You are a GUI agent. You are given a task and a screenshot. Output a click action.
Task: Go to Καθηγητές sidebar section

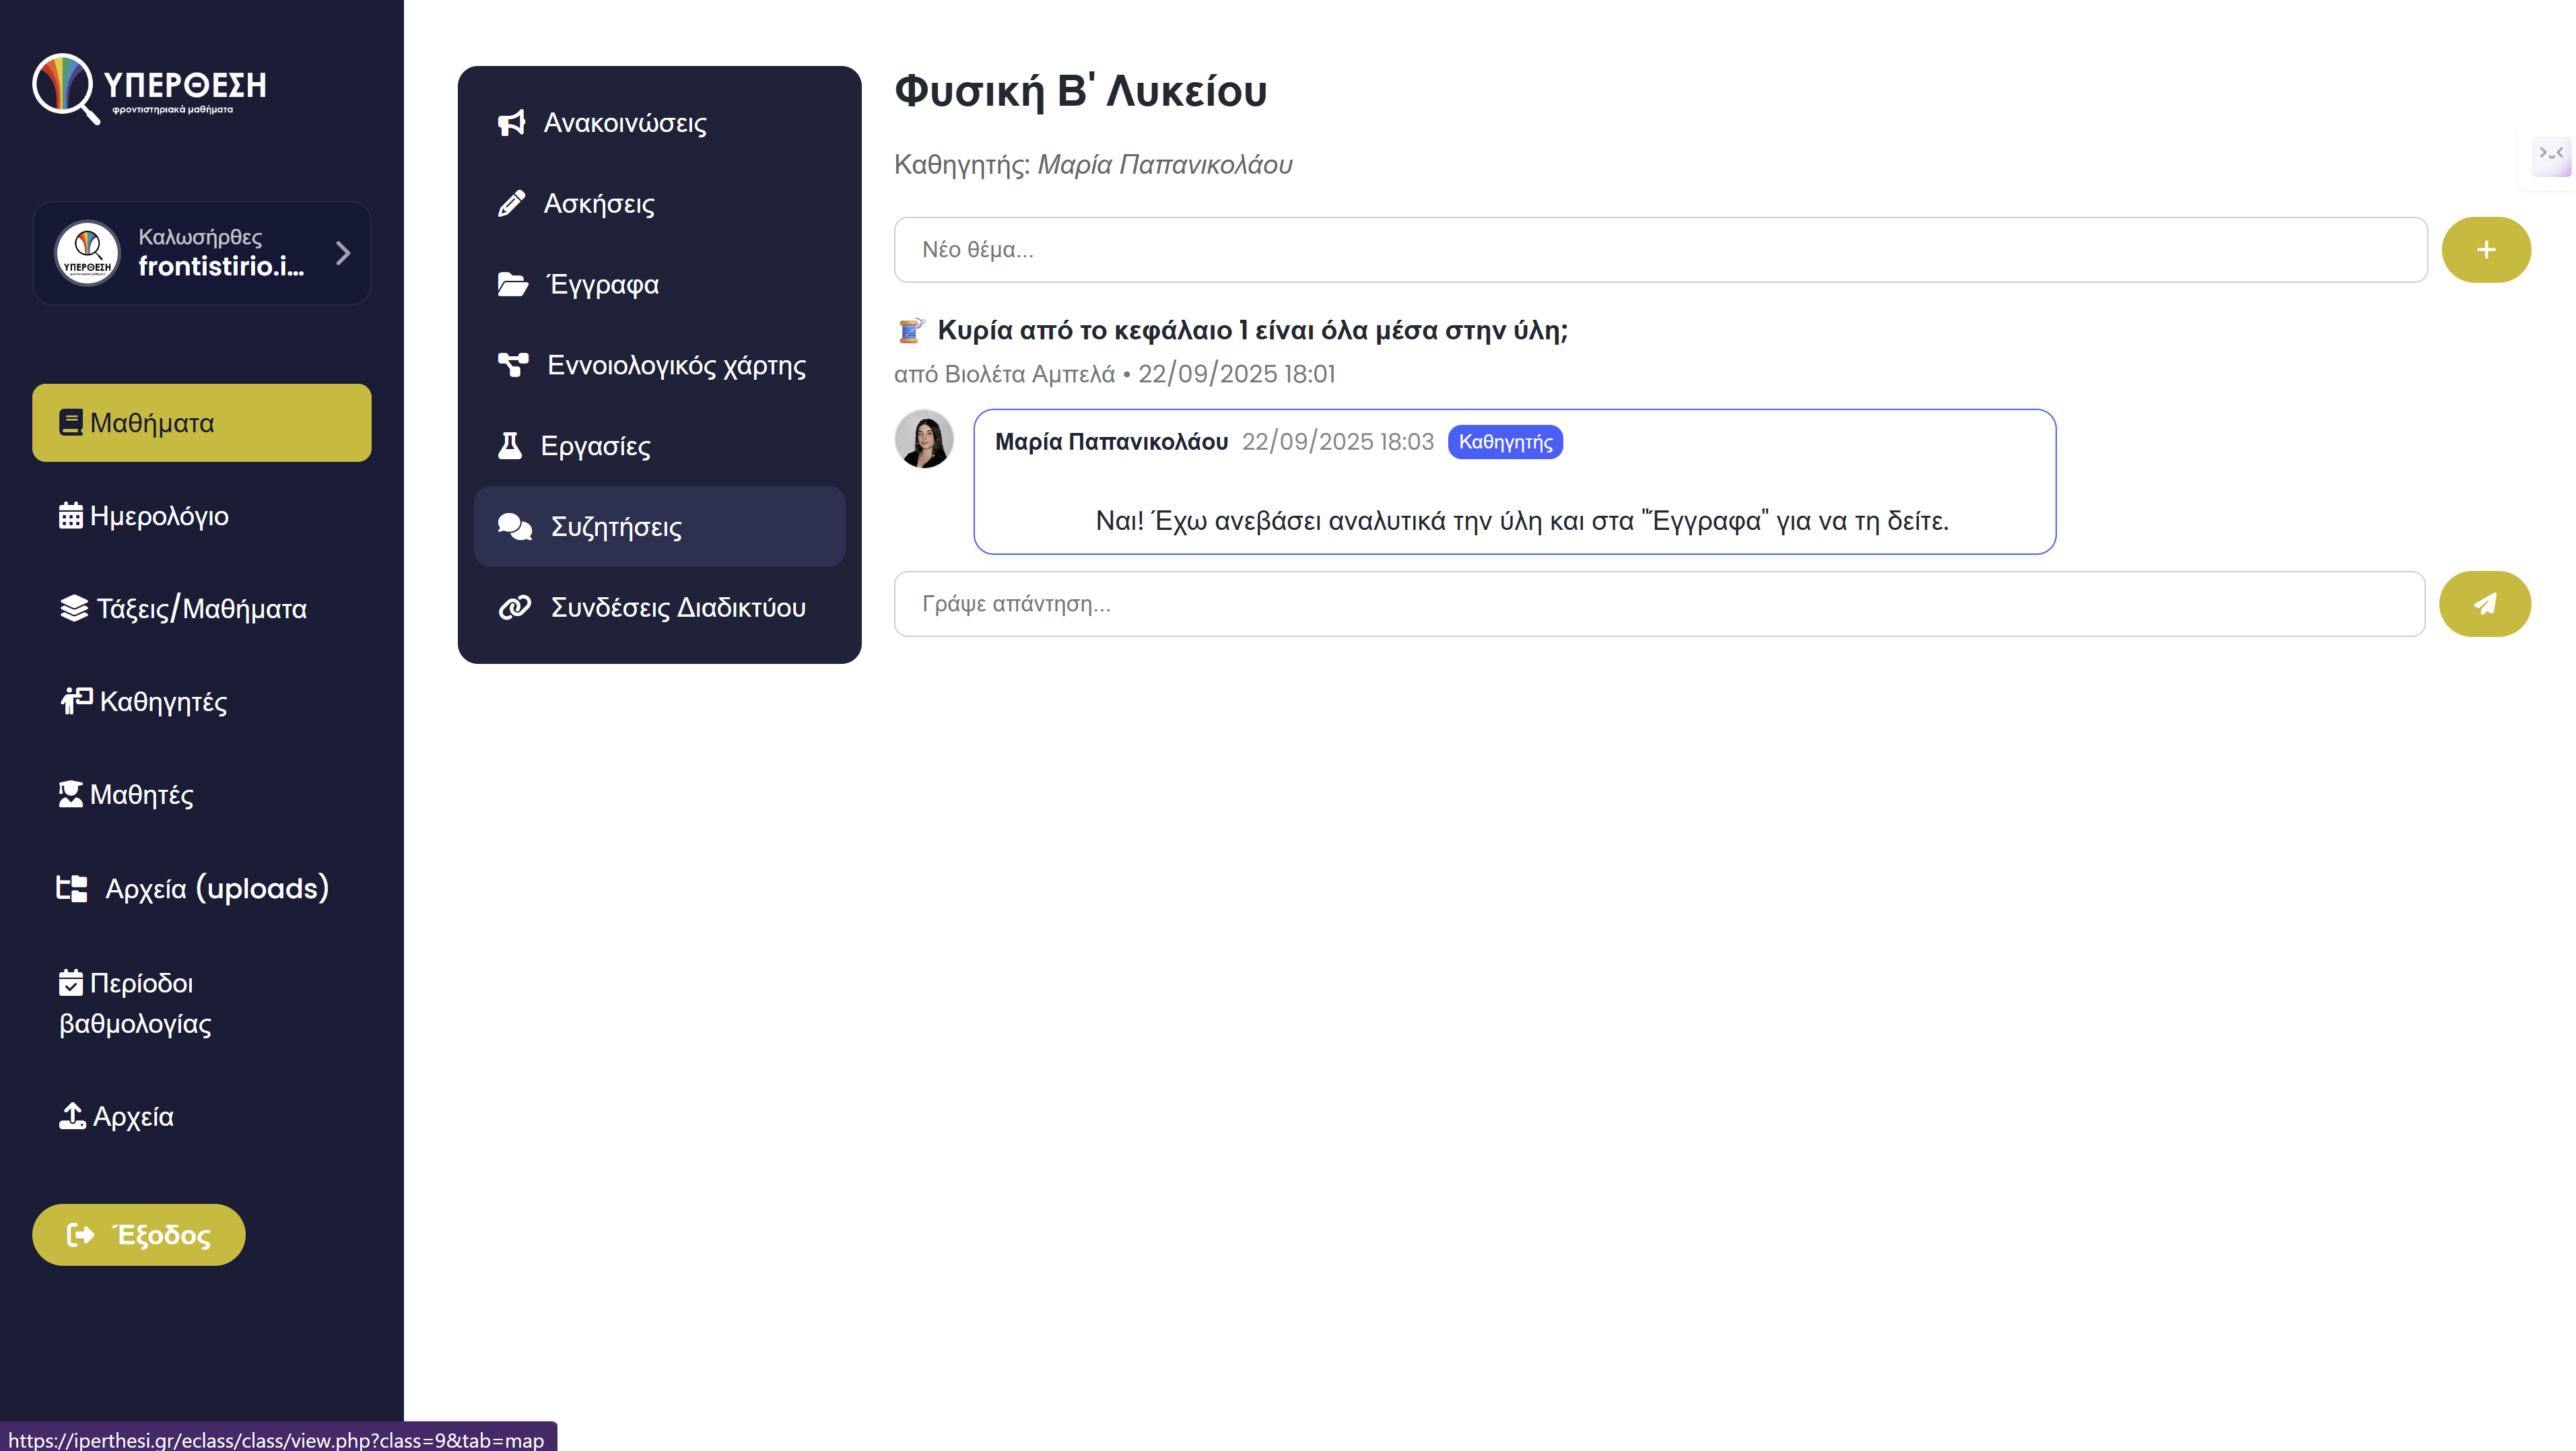point(162,702)
